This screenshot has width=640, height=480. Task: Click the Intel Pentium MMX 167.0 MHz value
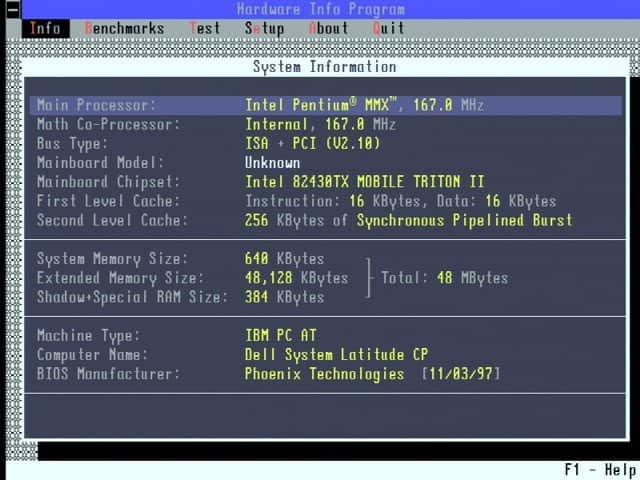364,105
